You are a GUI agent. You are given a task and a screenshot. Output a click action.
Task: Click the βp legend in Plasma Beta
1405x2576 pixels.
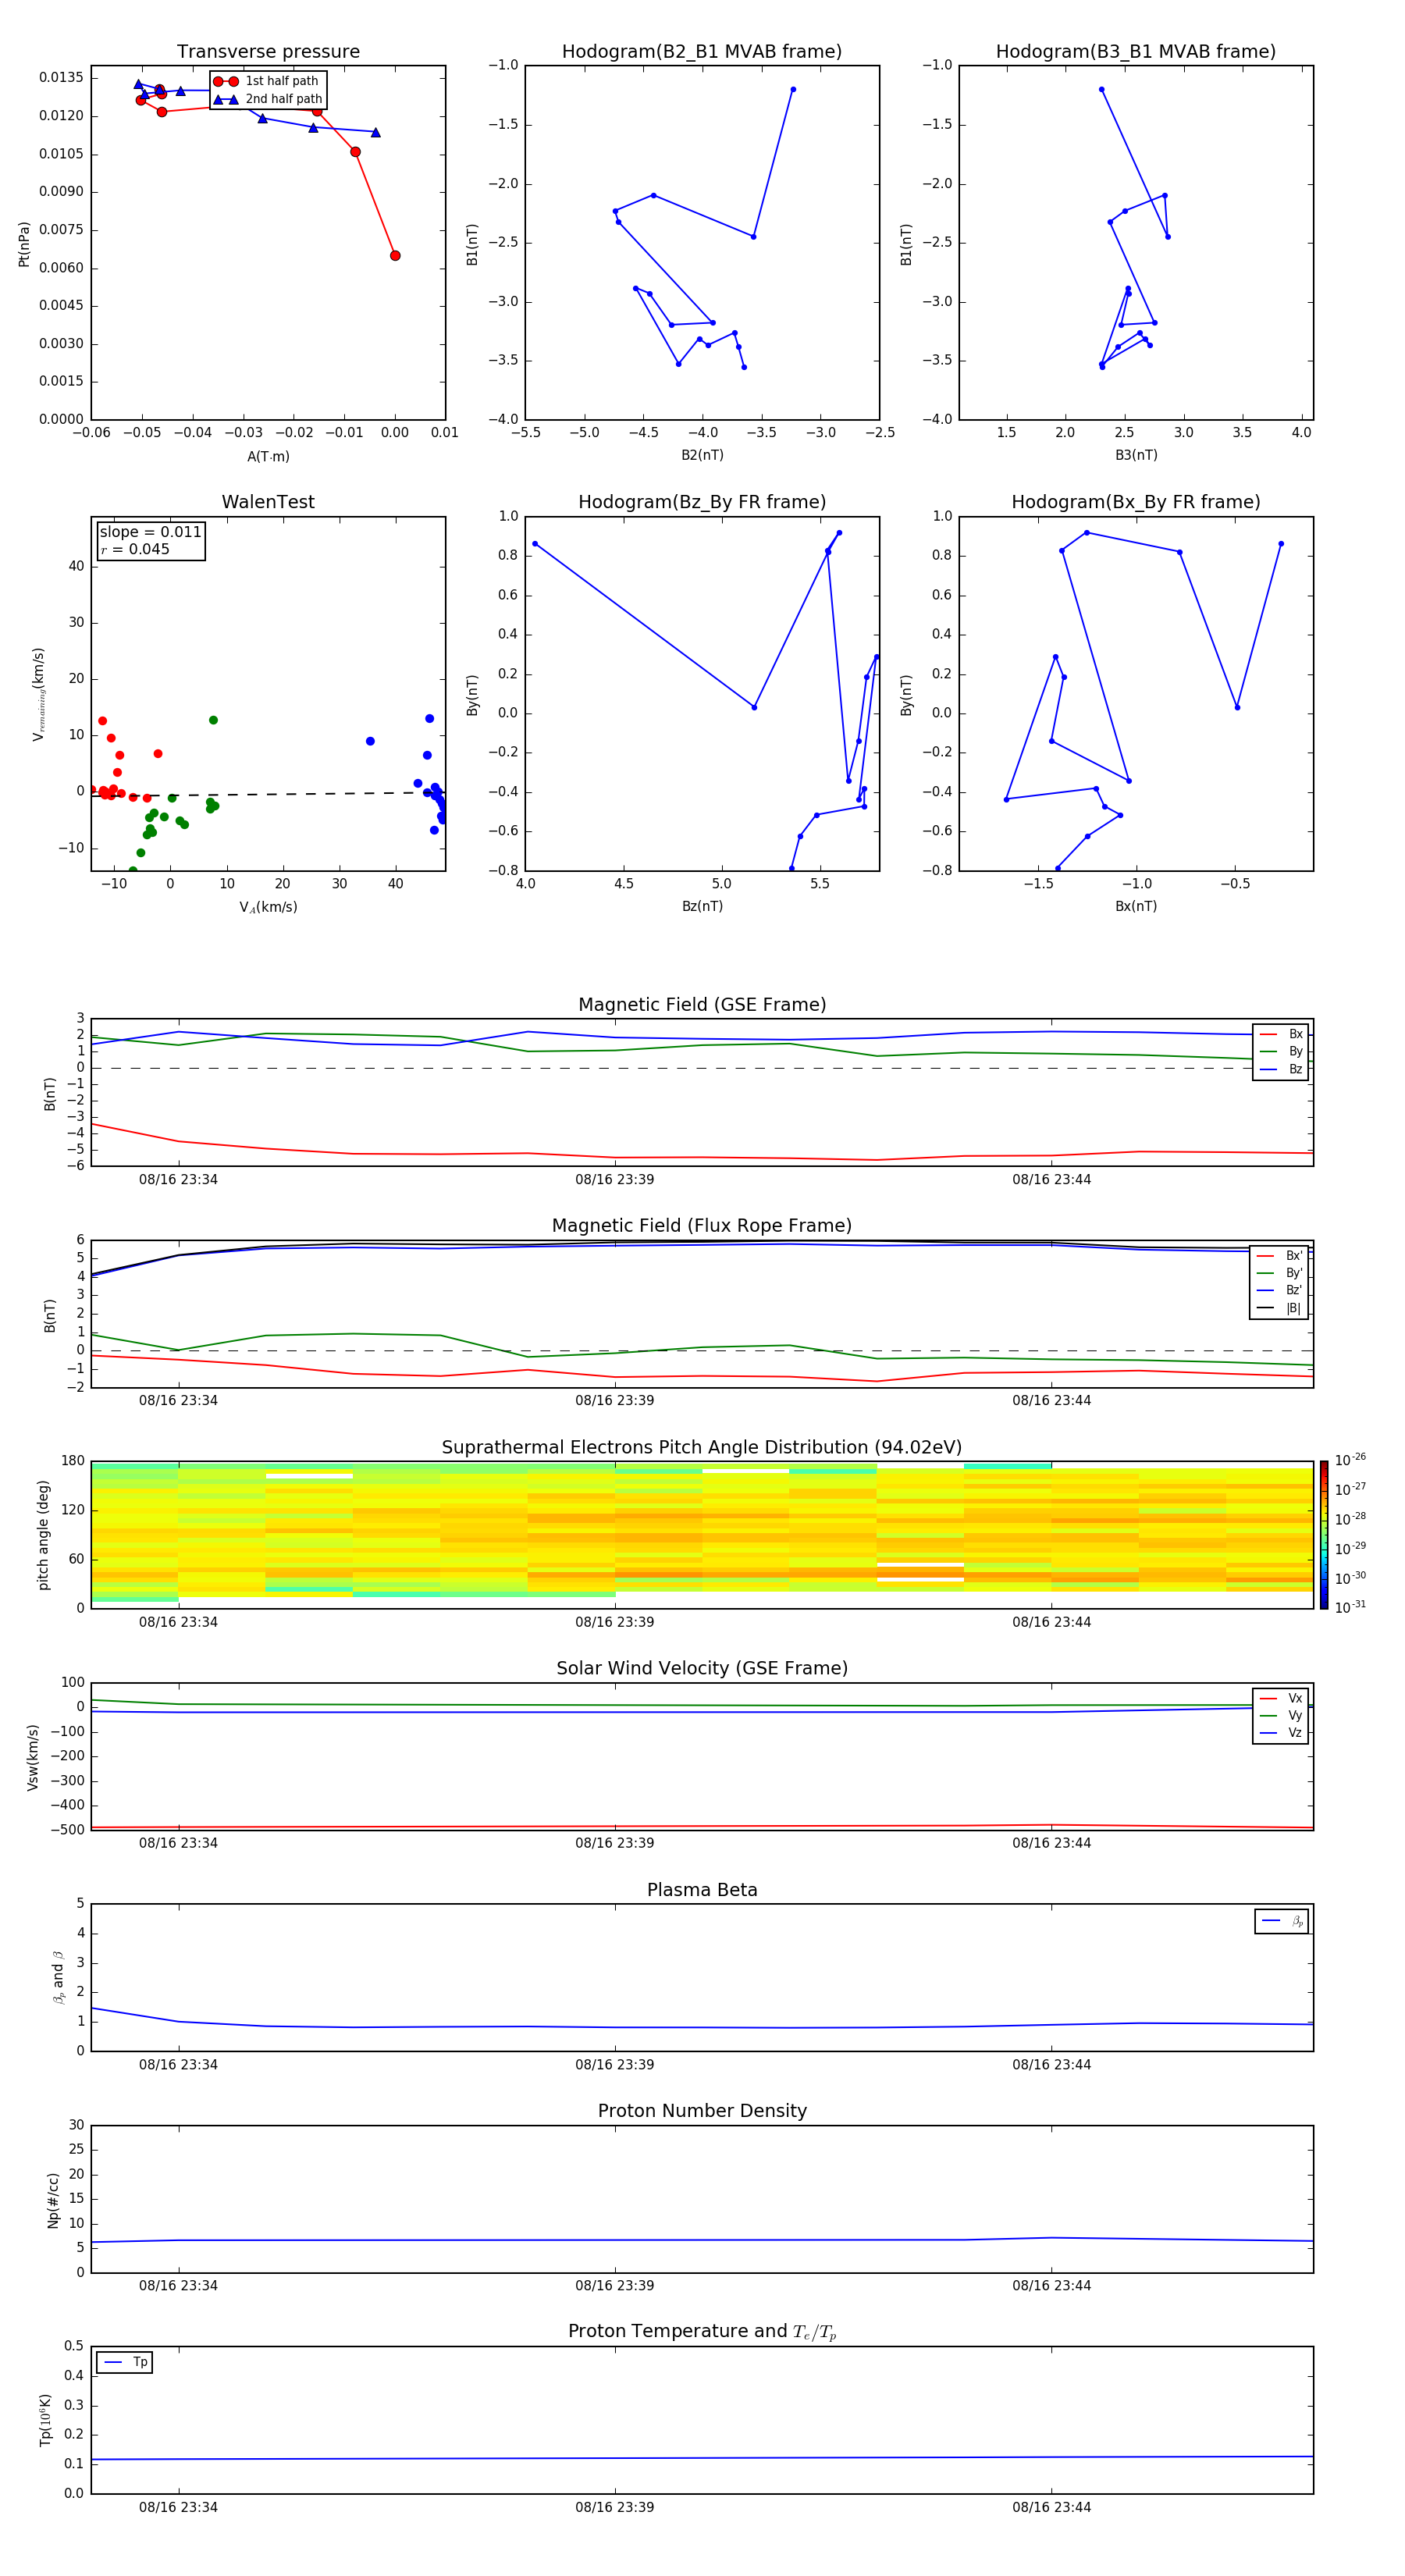[1282, 1921]
